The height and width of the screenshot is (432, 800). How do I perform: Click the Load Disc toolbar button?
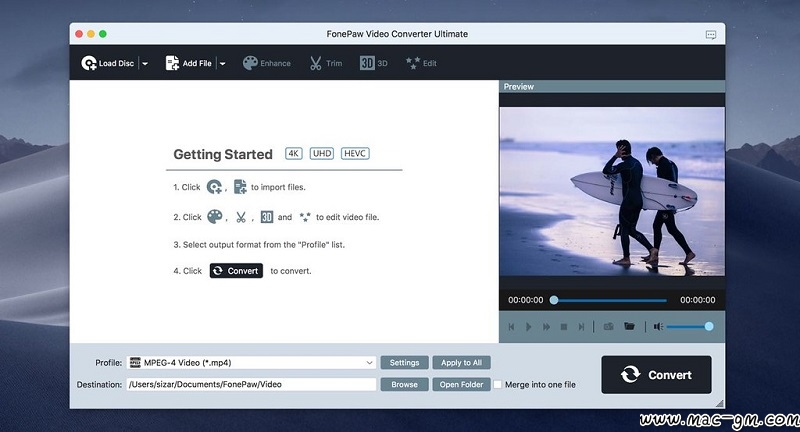pos(108,63)
